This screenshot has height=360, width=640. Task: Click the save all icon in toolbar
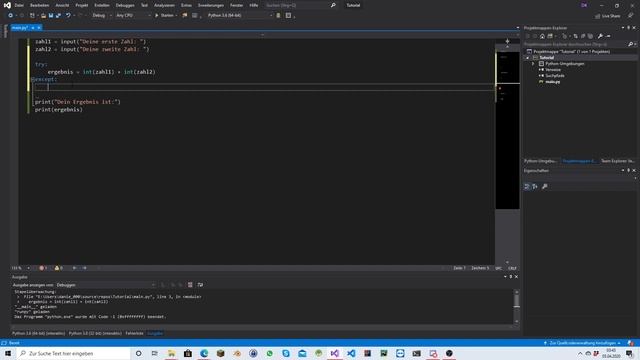pos(58,16)
